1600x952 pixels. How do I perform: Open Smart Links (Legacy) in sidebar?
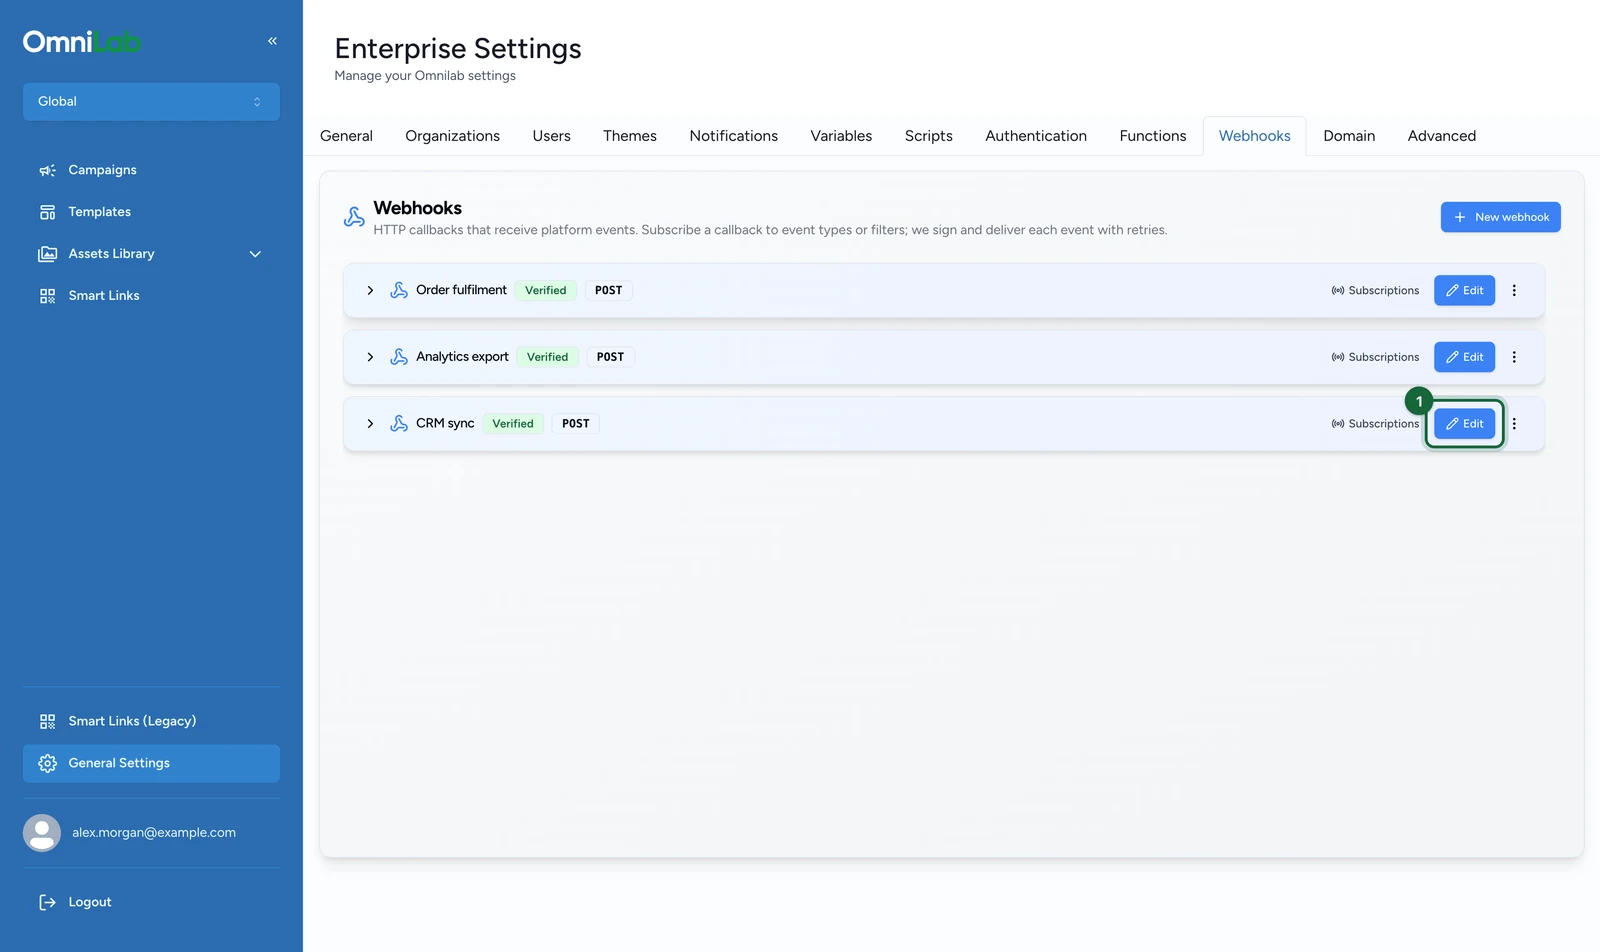(x=151, y=721)
